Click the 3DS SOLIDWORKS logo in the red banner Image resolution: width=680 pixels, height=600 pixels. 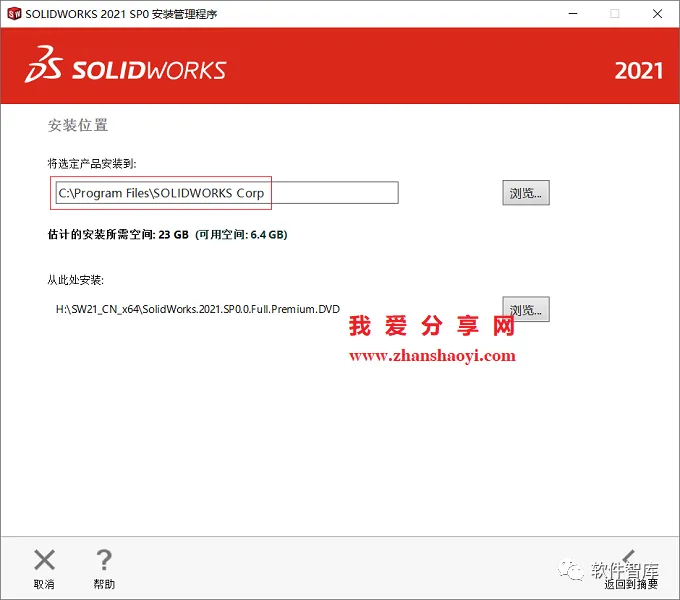(125, 65)
